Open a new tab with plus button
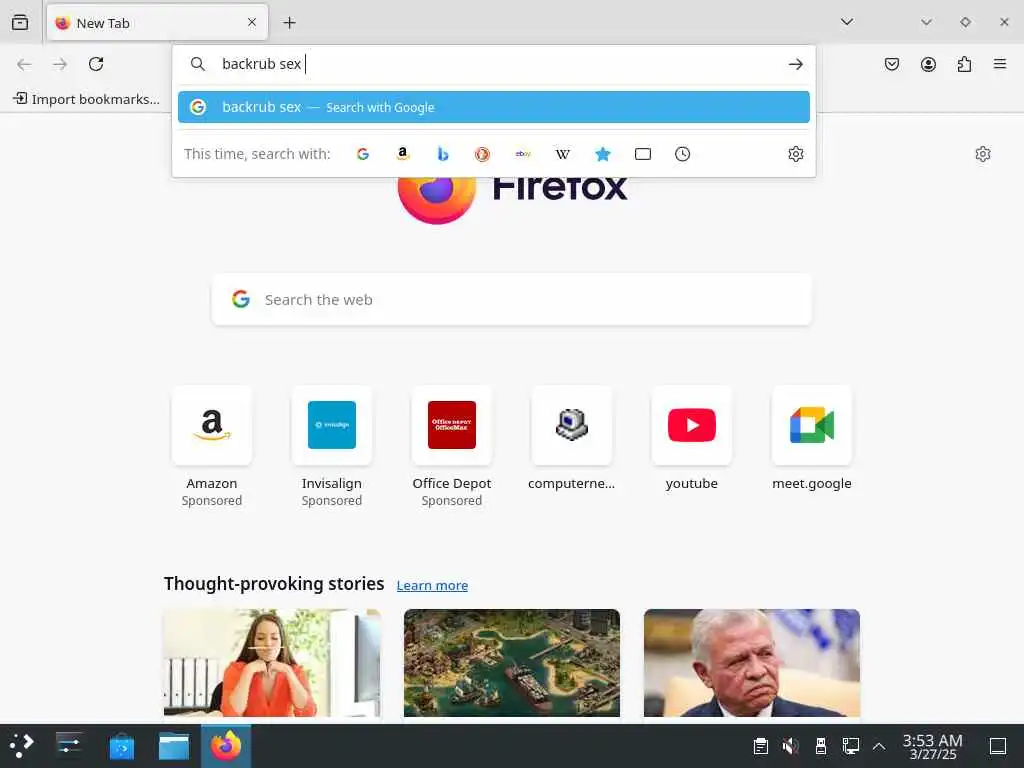The width and height of the screenshot is (1024, 768). tap(289, 23)
